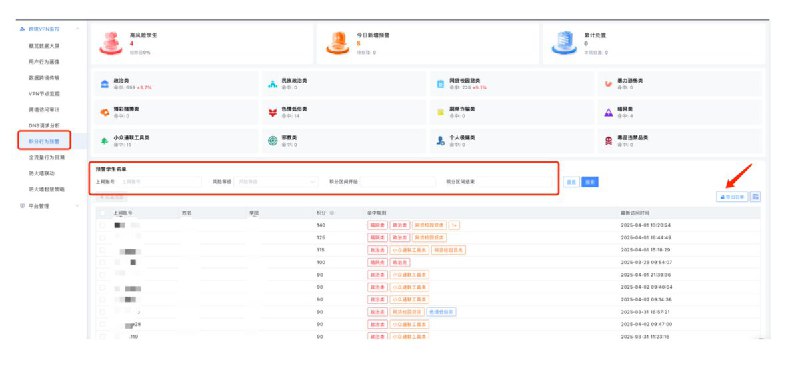Click the yellow fraud category icon

click(440, 113)
